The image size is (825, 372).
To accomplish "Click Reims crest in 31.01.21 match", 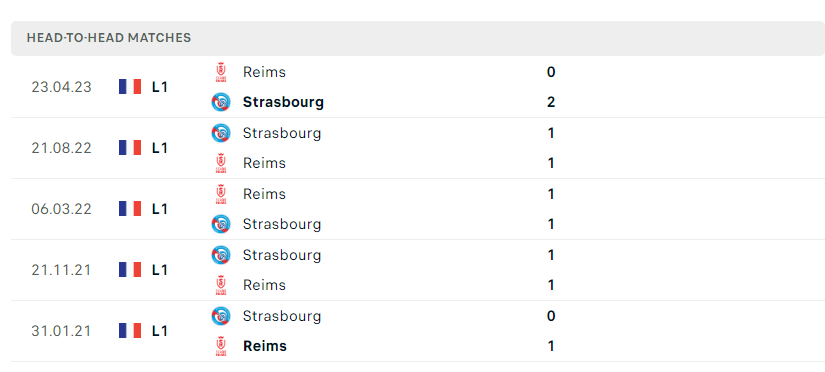I will click(x=221, y=346).
